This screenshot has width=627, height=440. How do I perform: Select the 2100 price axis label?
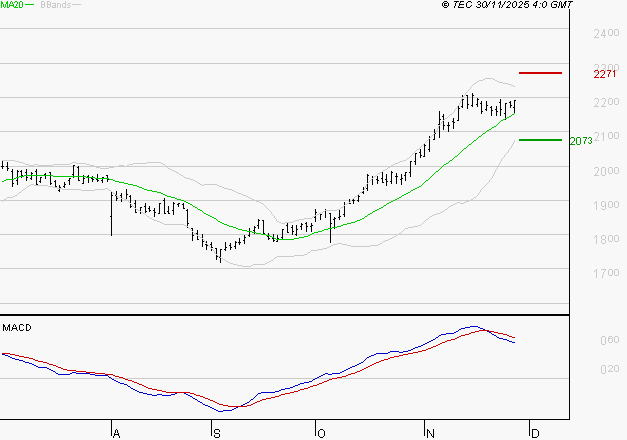pyautogui.click(x=606, y=136)
